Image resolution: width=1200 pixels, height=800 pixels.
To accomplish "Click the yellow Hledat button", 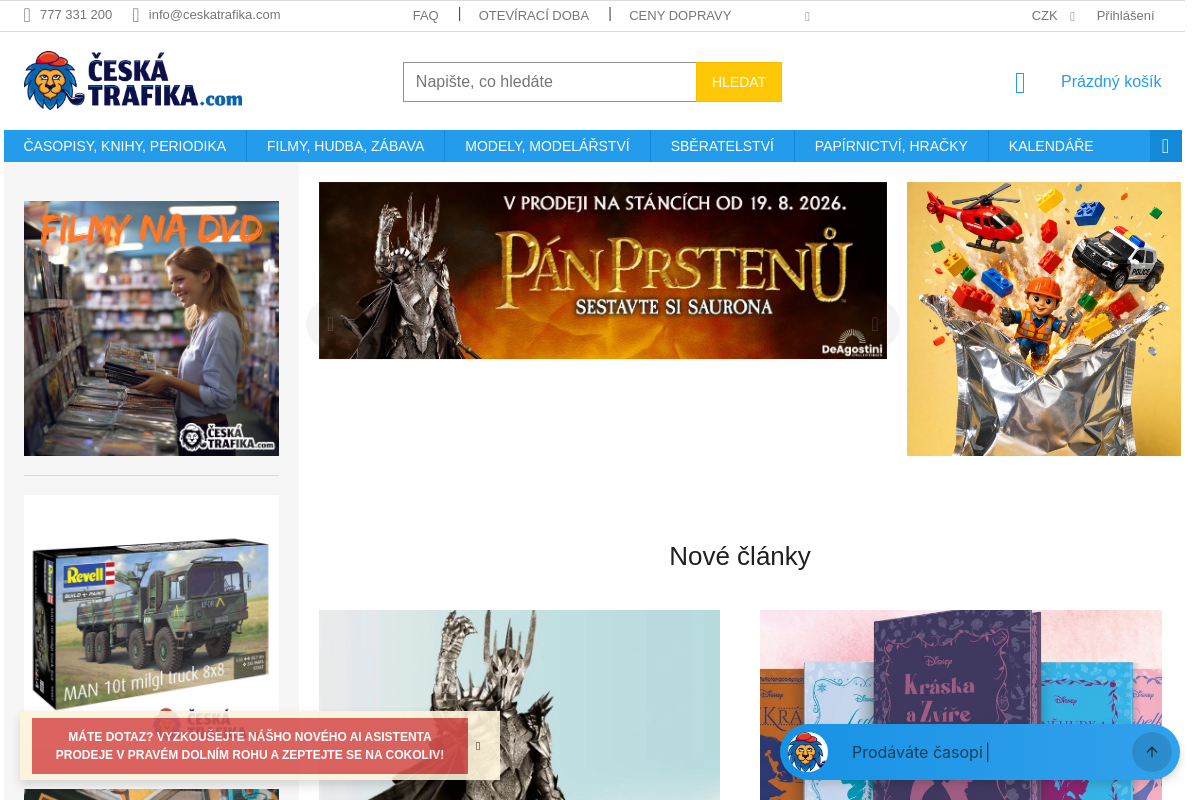I will point(739,82).
